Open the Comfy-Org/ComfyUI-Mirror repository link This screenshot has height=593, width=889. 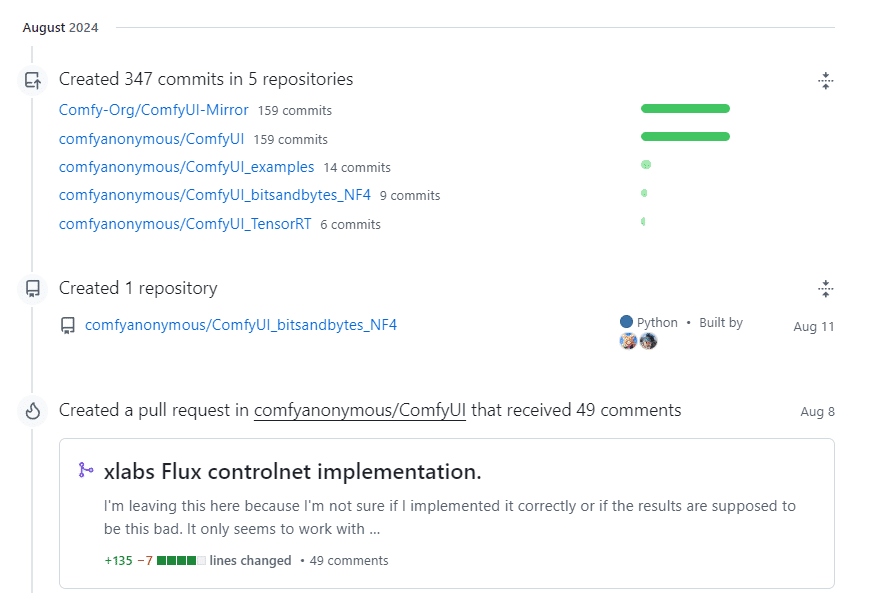click(154, 110)
